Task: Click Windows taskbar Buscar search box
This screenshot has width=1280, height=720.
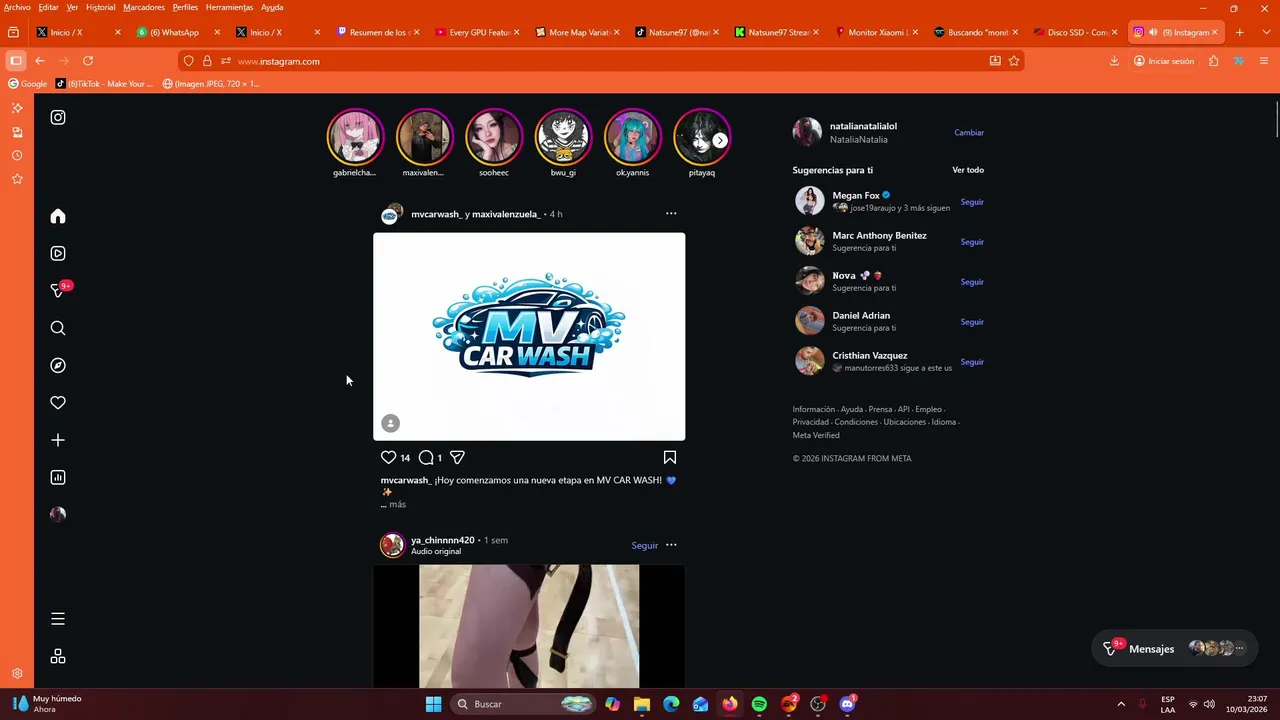Action: (523, 704)
